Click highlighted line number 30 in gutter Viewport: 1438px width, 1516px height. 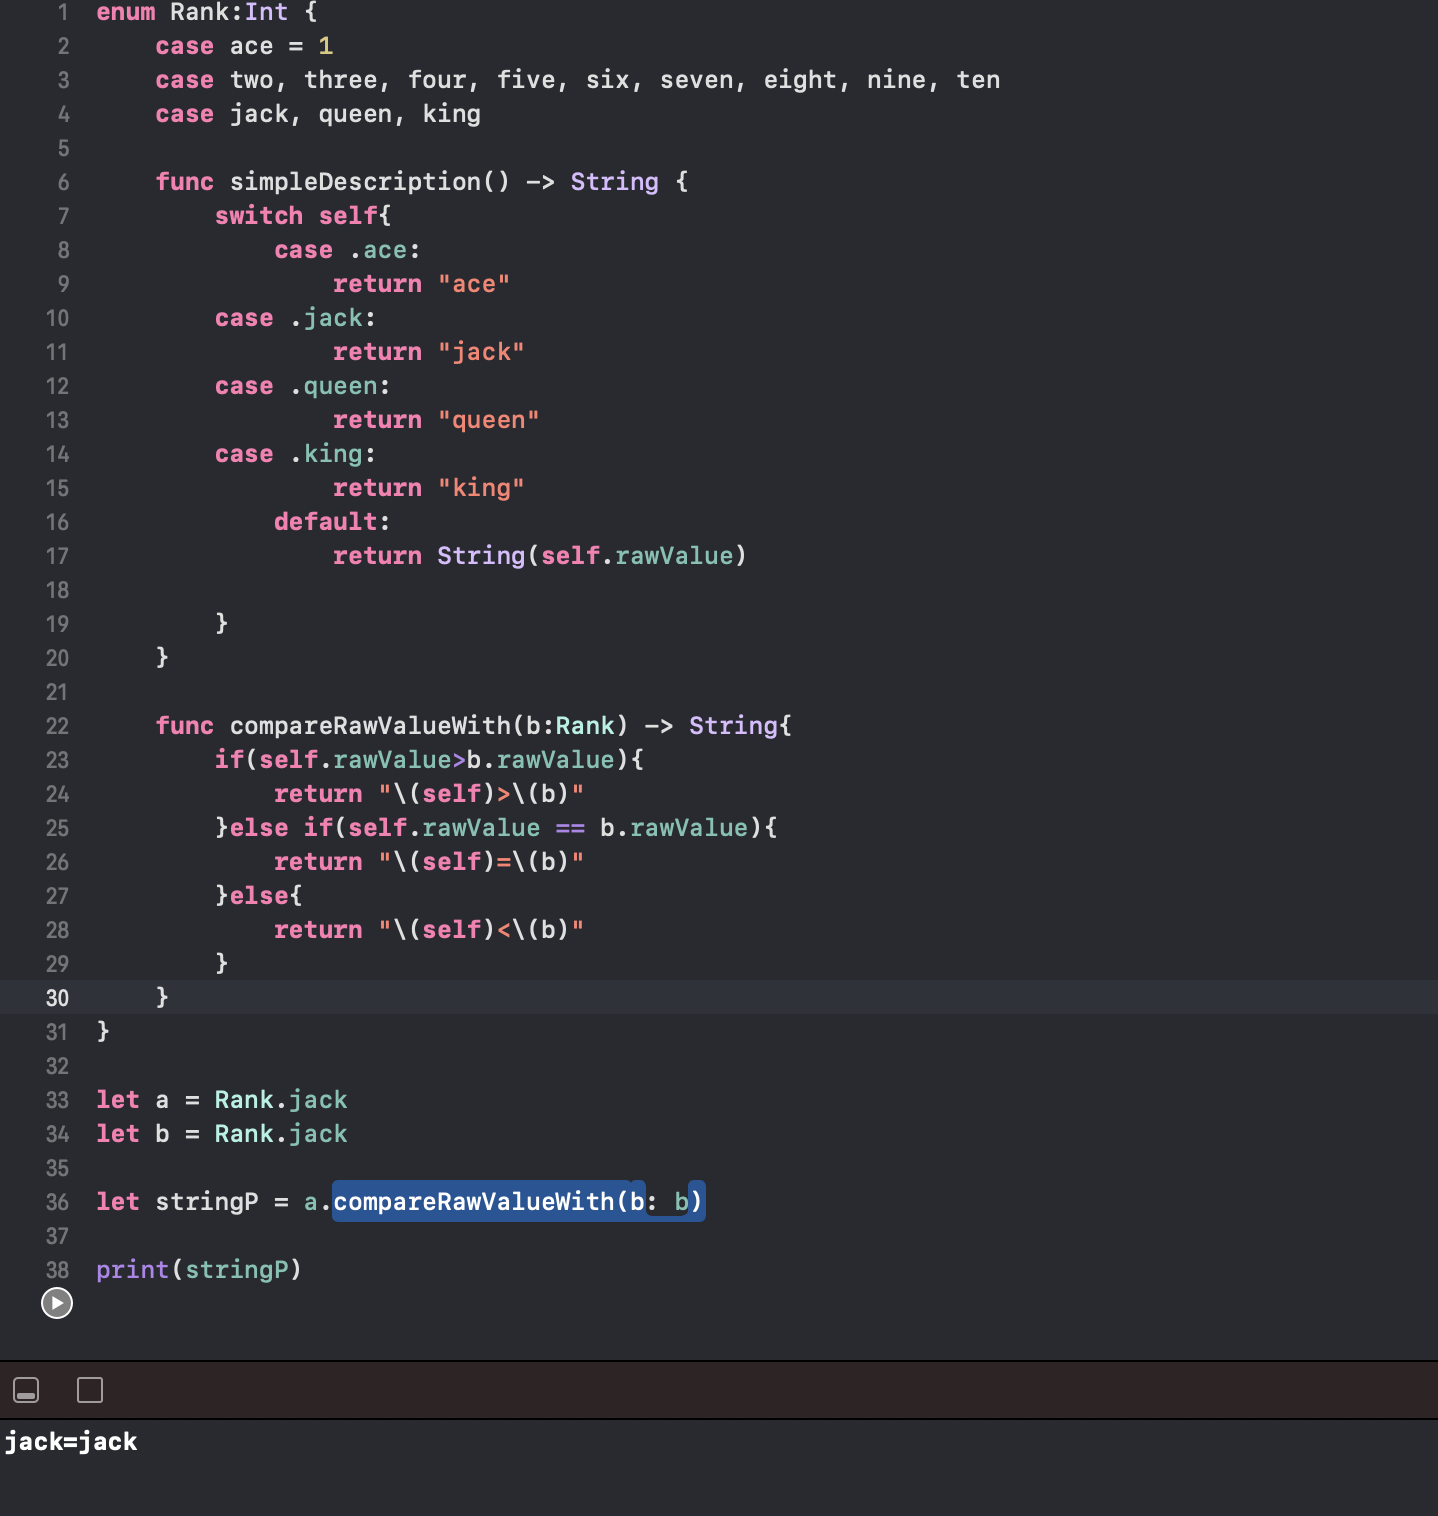pyautogui.click(x=57, y=998)
